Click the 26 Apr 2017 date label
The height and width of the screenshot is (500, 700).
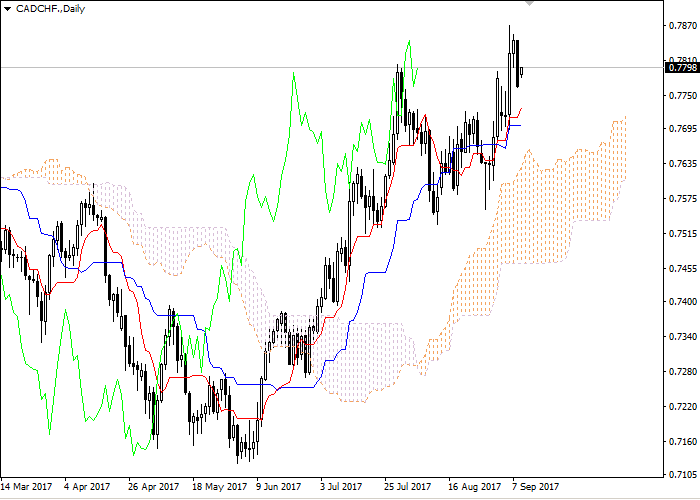pyautogui.click(x=153, y=486)
